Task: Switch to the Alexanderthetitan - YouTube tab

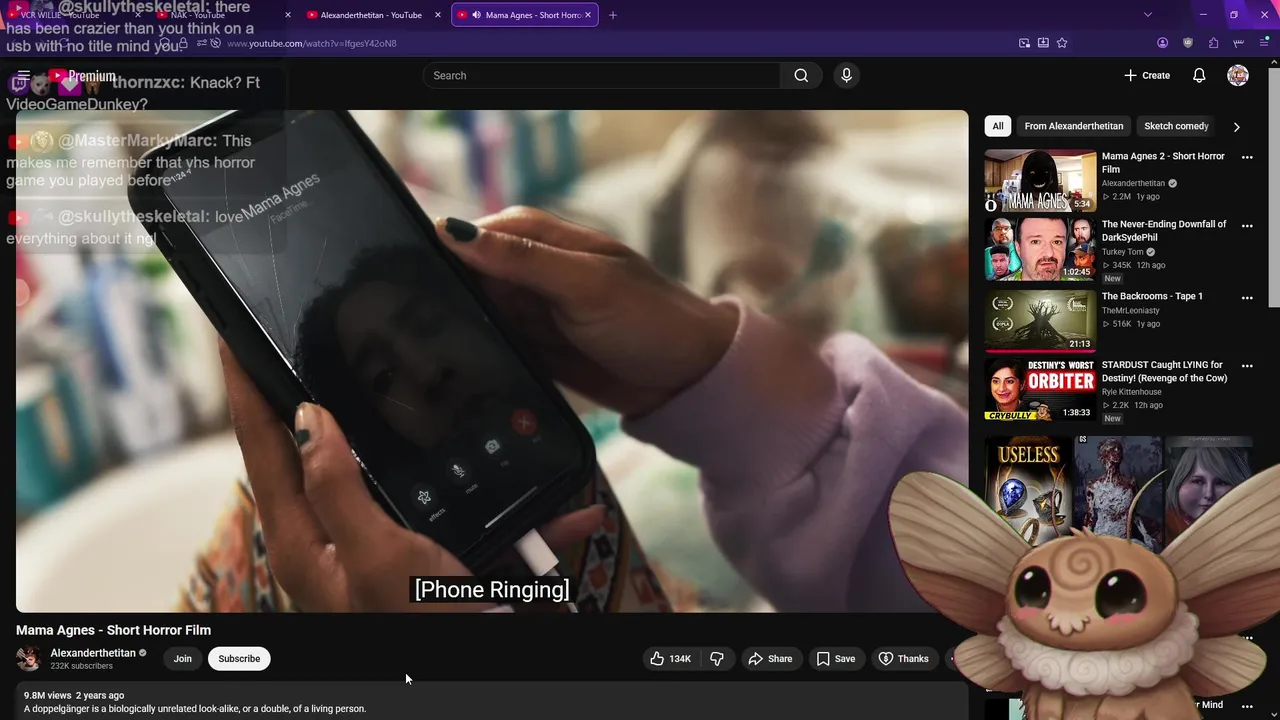Action: tap(371, 15)
